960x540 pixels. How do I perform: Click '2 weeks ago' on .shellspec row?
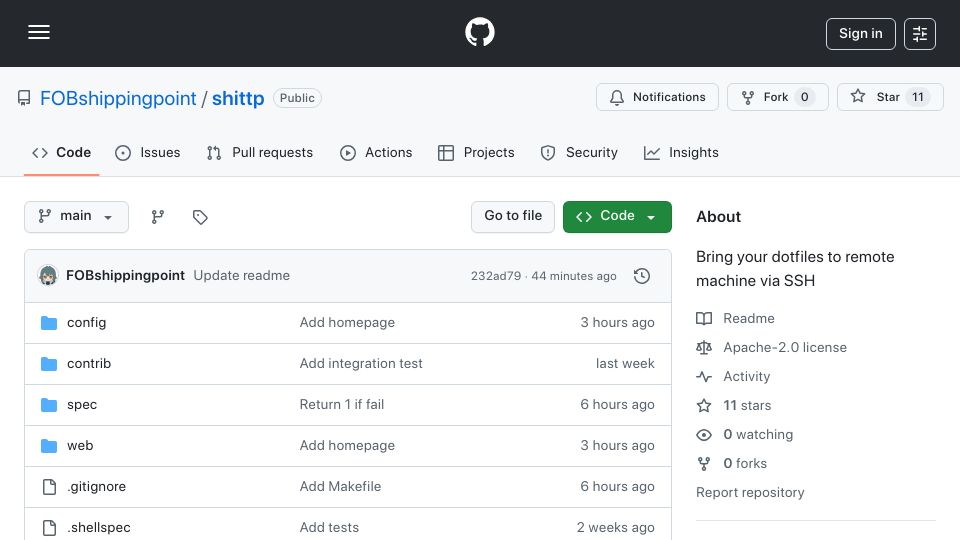(615, 528)
